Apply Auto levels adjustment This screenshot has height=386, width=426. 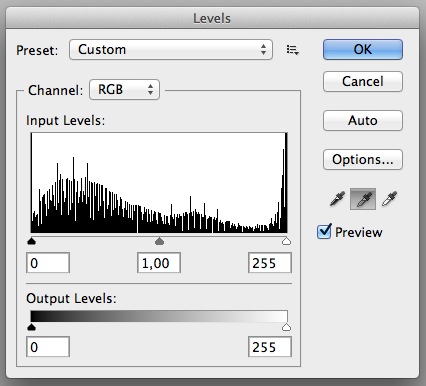[363, 120]
